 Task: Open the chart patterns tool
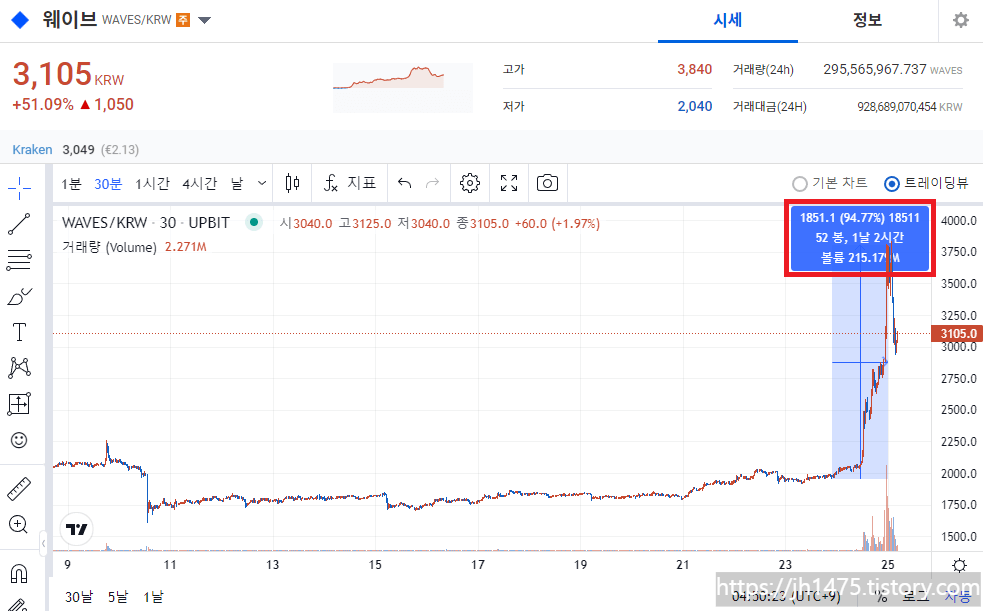click(x=19, y=368)
